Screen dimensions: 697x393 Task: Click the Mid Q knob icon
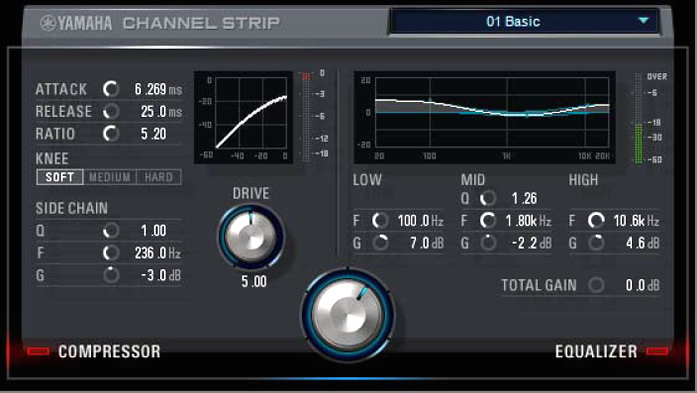tap(488, 198)
